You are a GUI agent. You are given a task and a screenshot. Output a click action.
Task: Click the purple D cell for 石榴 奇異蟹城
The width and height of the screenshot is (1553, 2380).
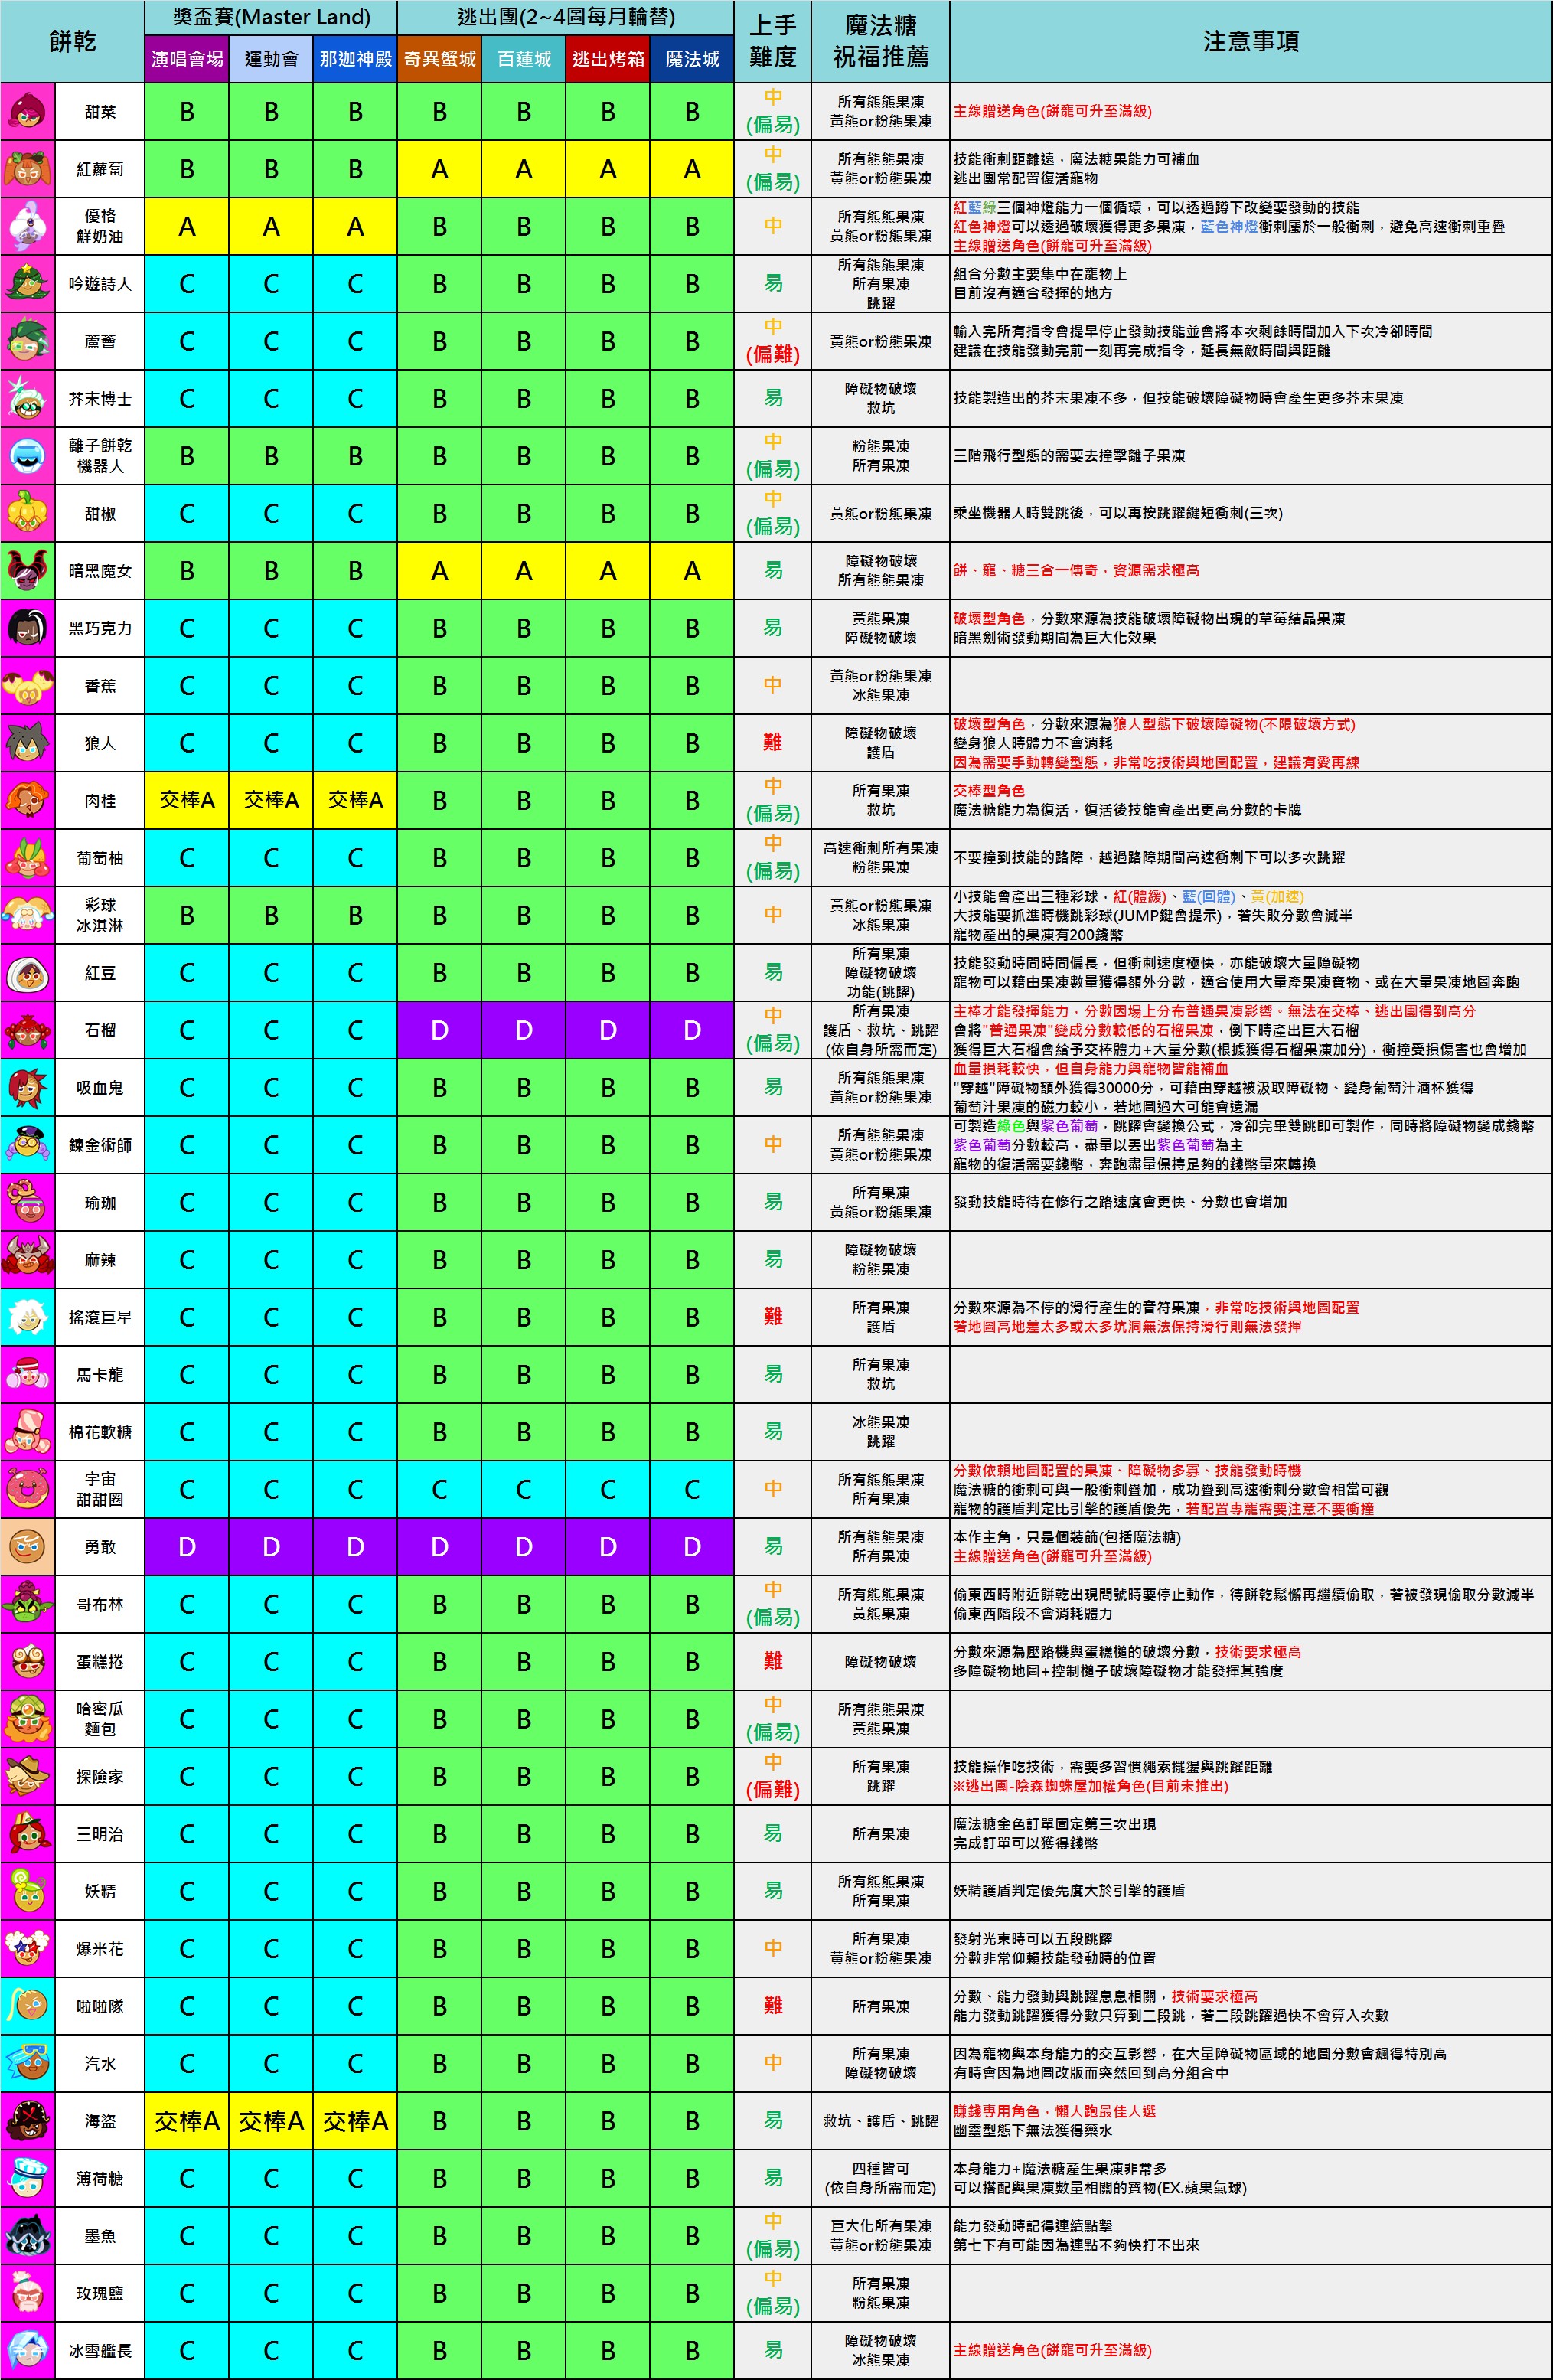pos(439,1030)
